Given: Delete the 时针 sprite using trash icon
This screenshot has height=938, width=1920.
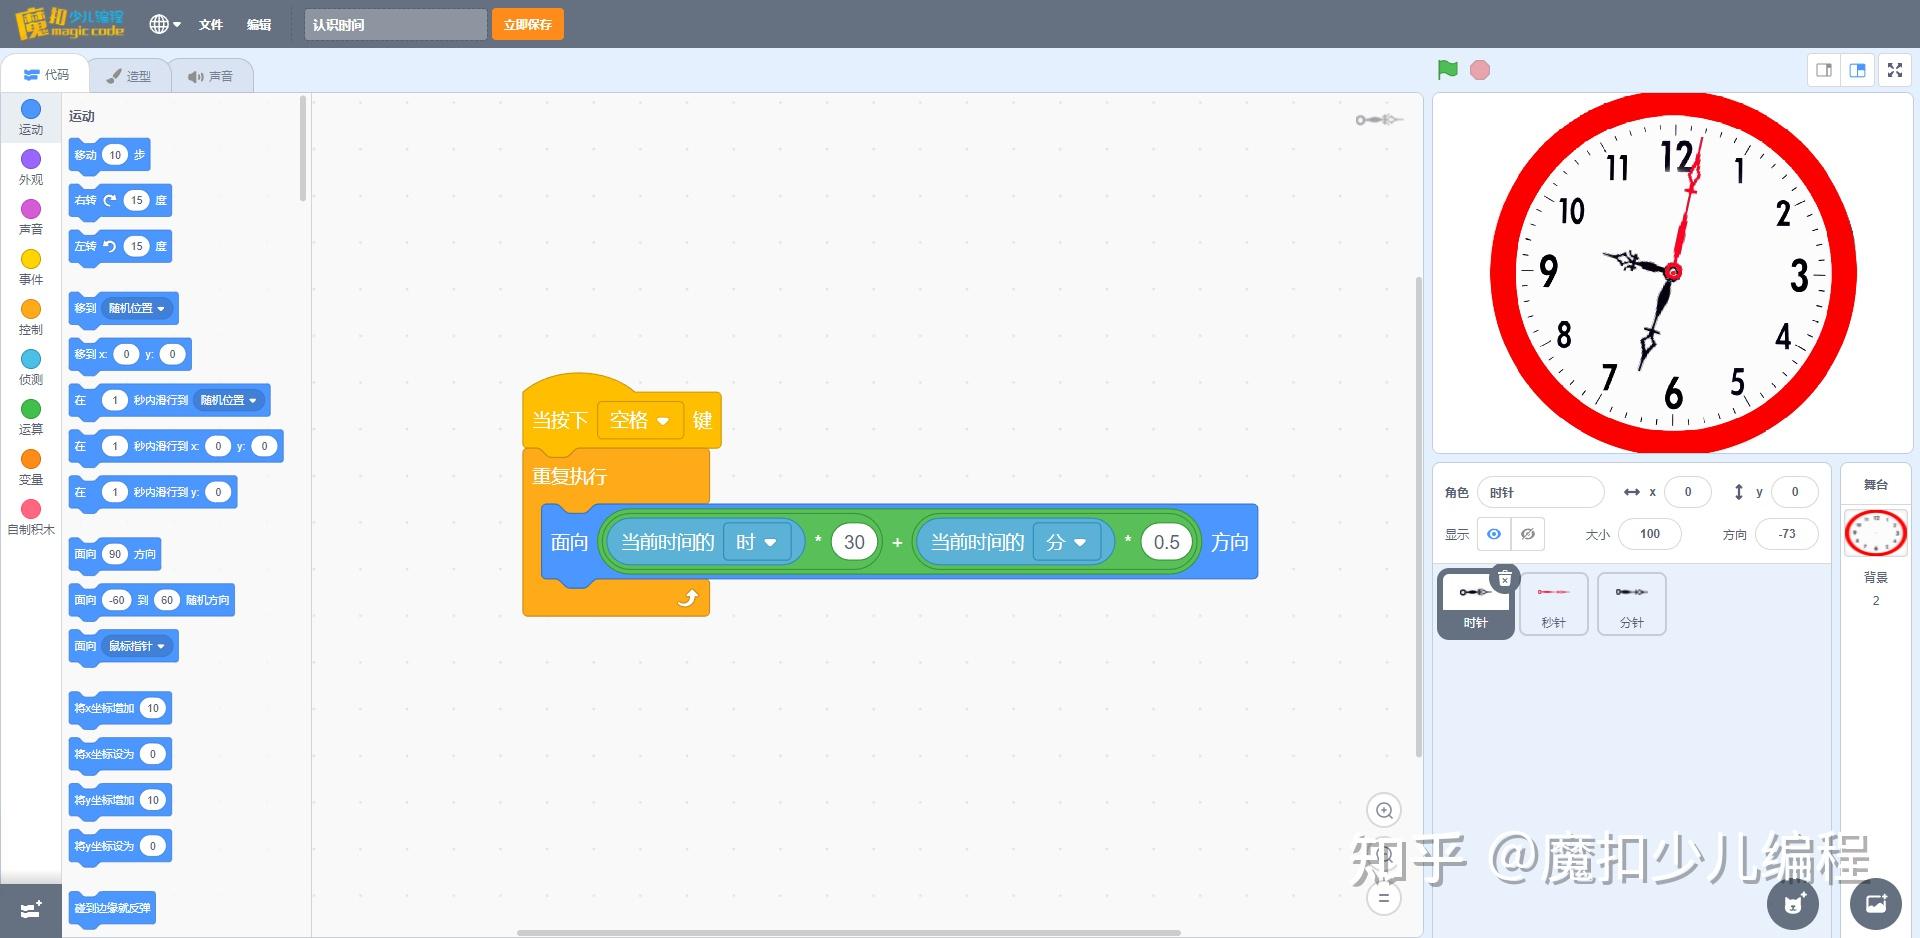Looking at the screenshot, I should (x=1504, y=577).
